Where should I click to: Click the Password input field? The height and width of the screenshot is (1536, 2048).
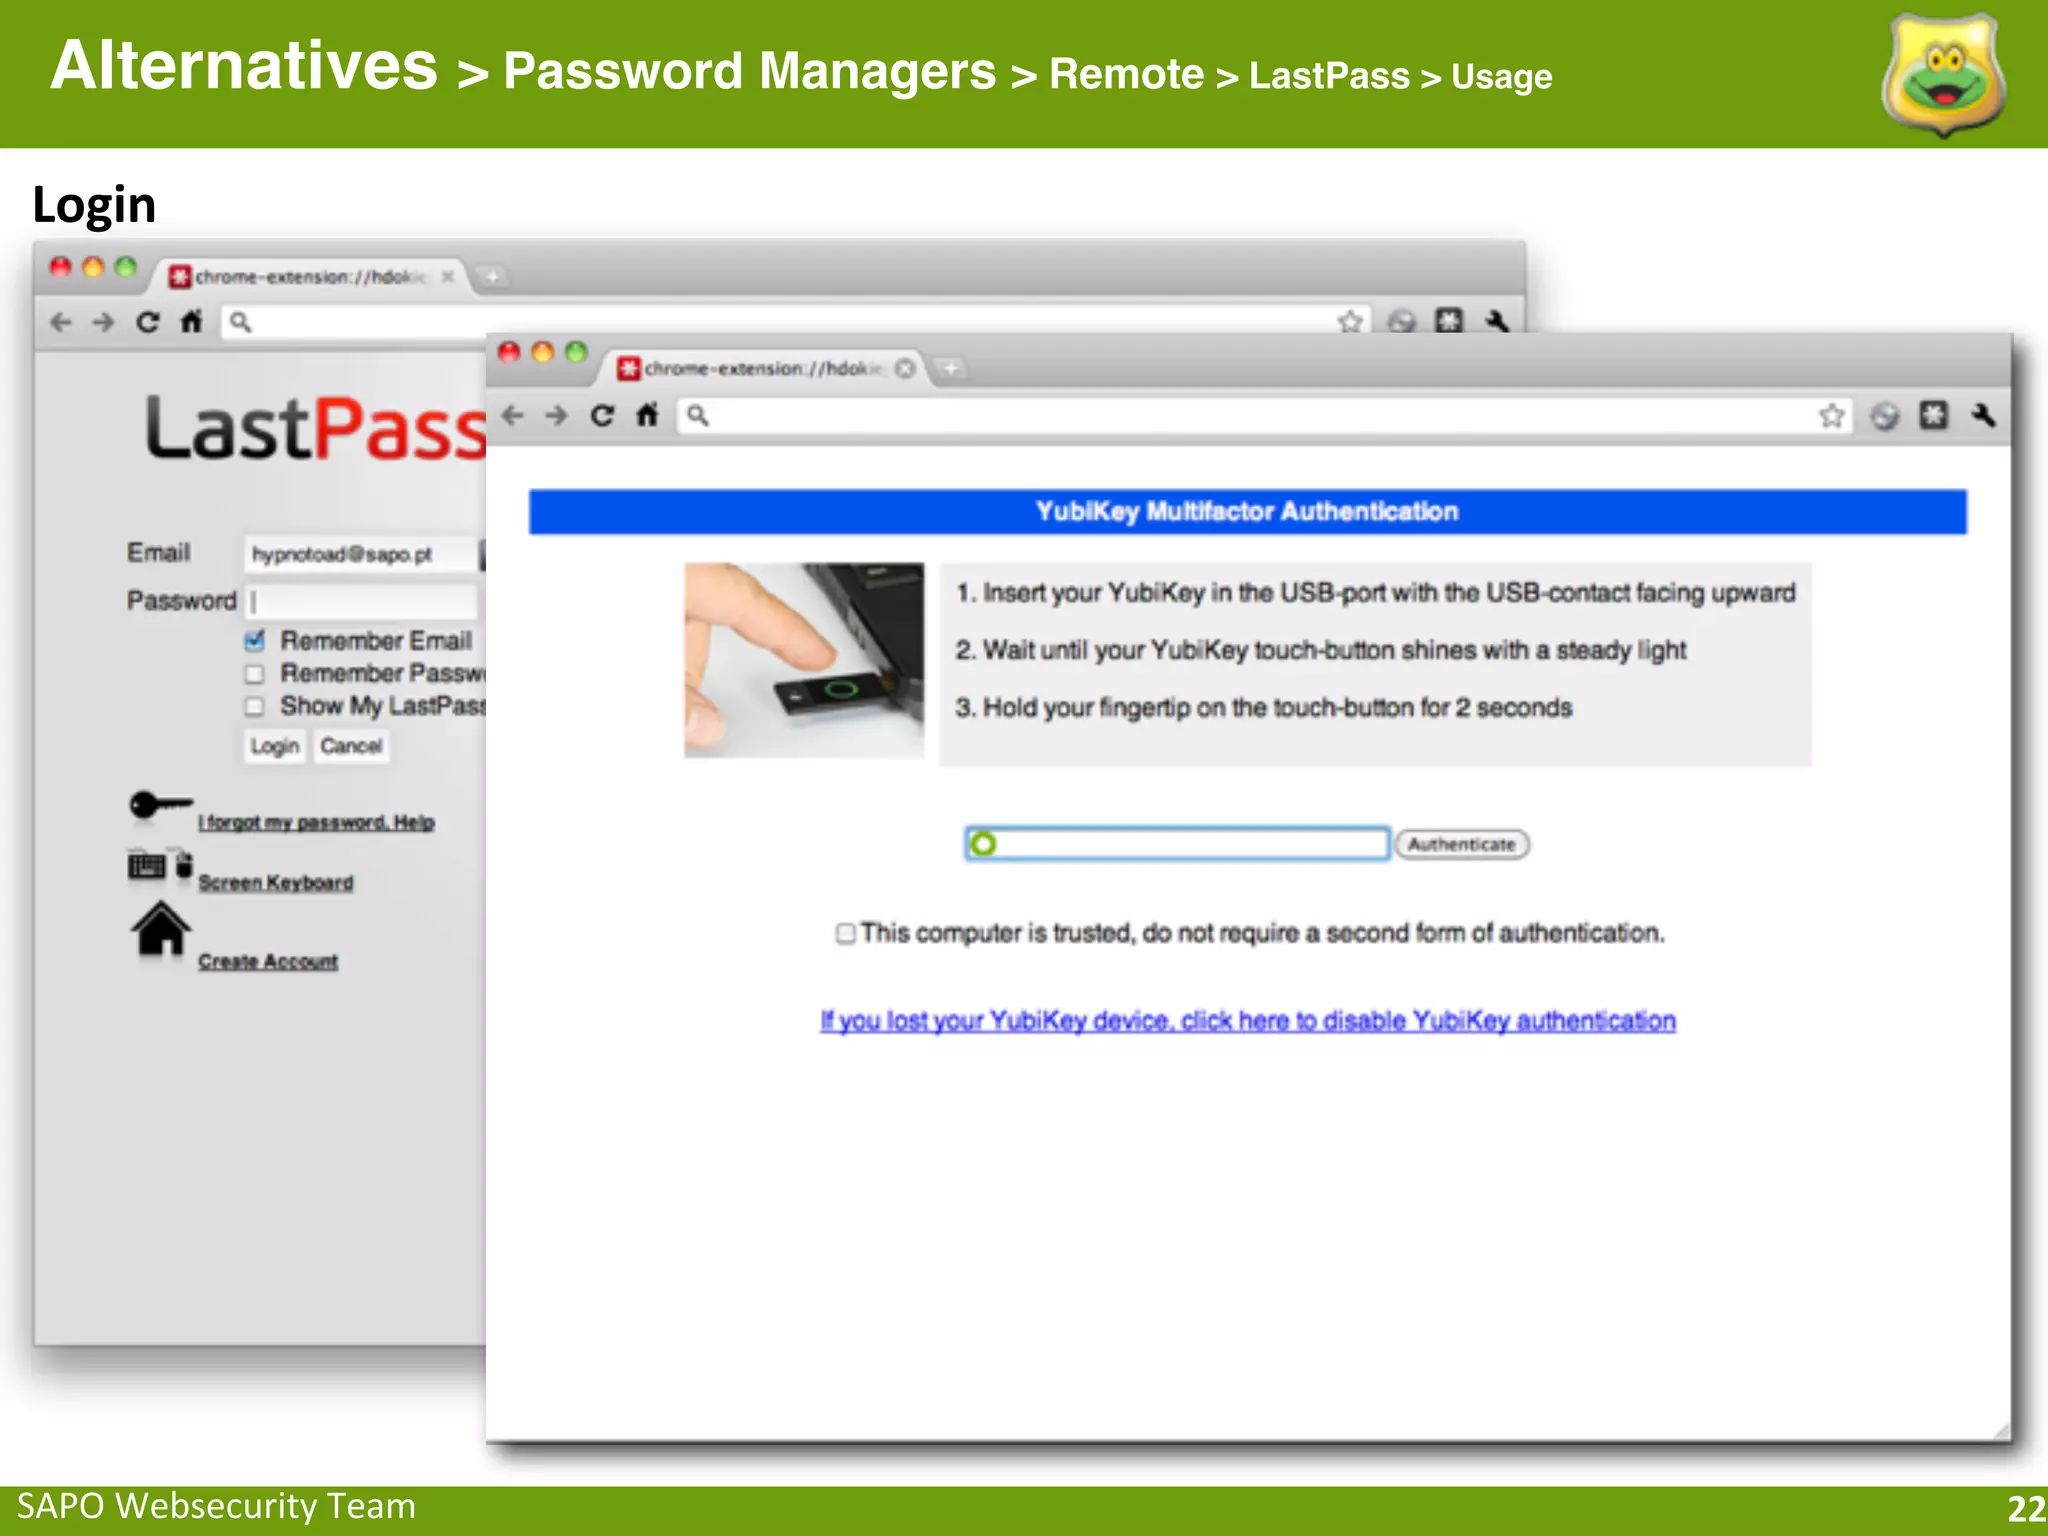pyautogui.click(x=360, y=601)
